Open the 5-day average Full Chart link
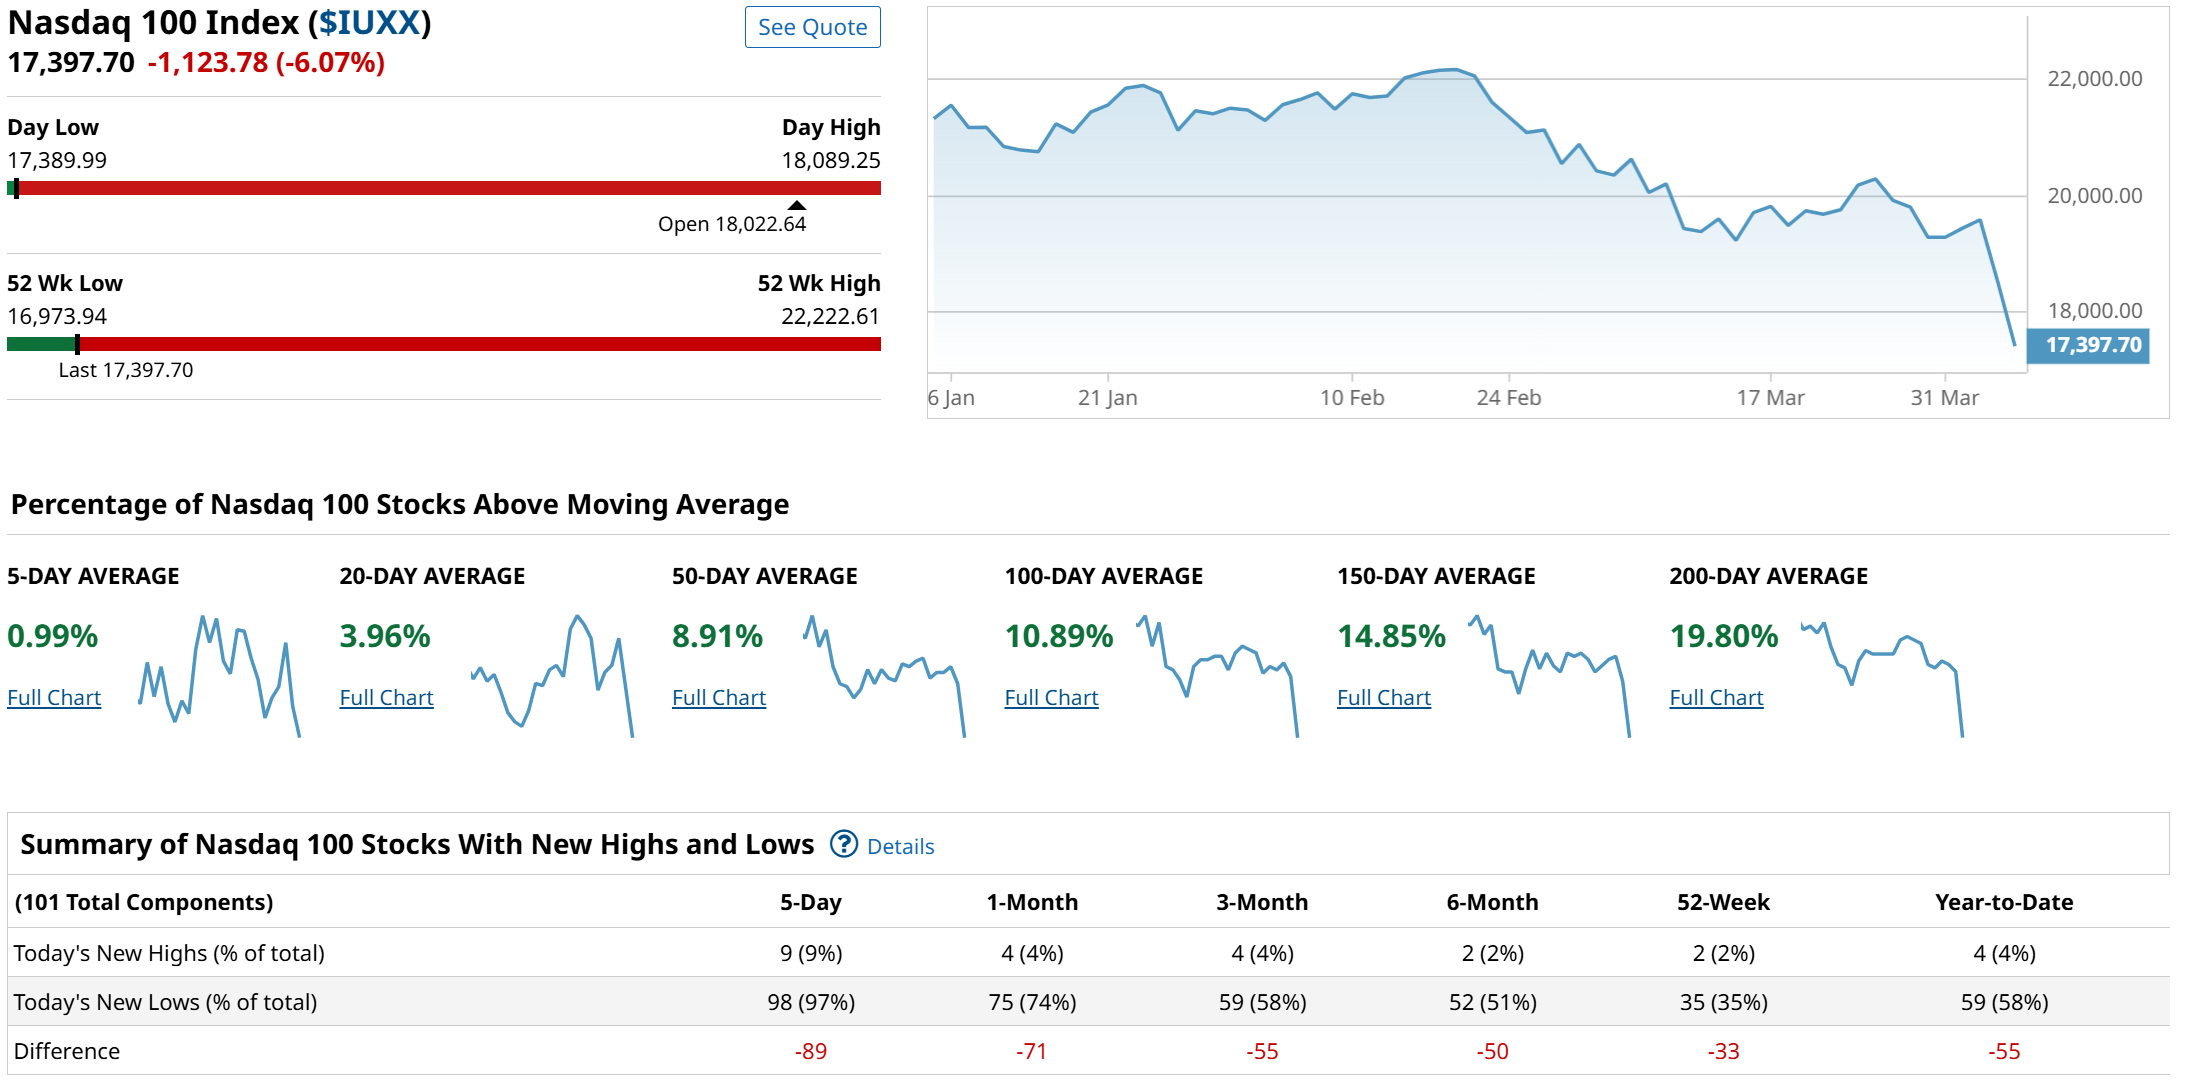Screen dimensions: 2187x1089 point(54,697)
